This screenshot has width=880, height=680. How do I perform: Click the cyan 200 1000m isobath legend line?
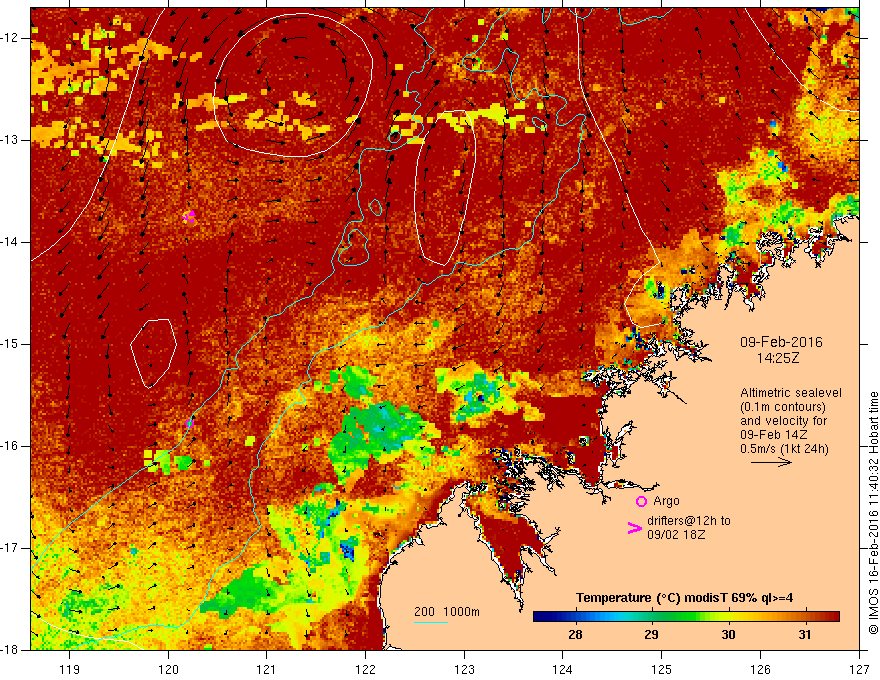[430, 622]
